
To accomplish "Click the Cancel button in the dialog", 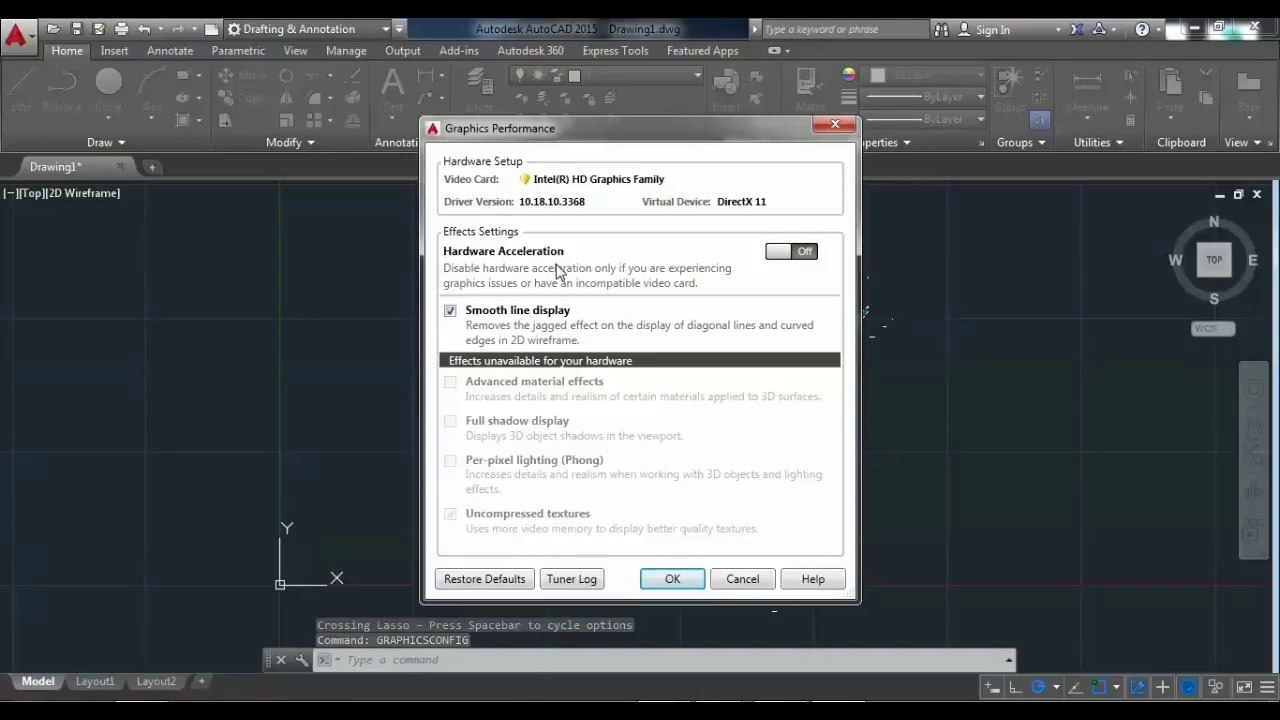I will 743,579.
